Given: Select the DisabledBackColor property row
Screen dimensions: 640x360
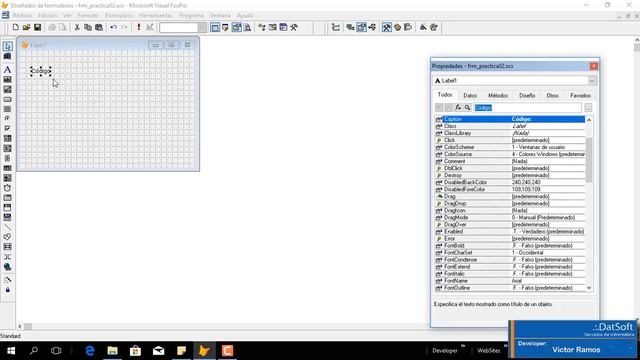Looking at the screenshot, I should point(510,182).
